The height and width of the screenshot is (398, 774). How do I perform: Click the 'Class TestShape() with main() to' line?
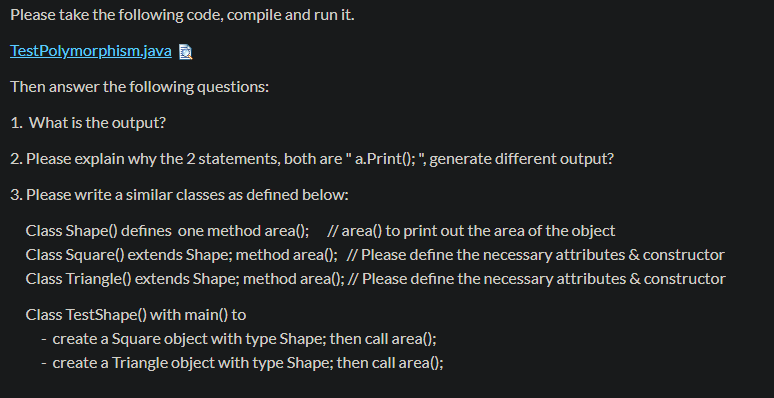pos(136,315)
